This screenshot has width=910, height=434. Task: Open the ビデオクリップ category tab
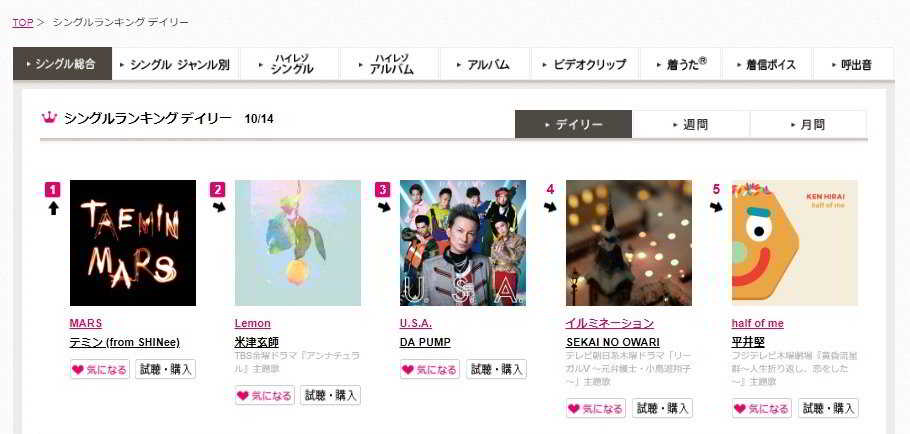tap(584, 64)
